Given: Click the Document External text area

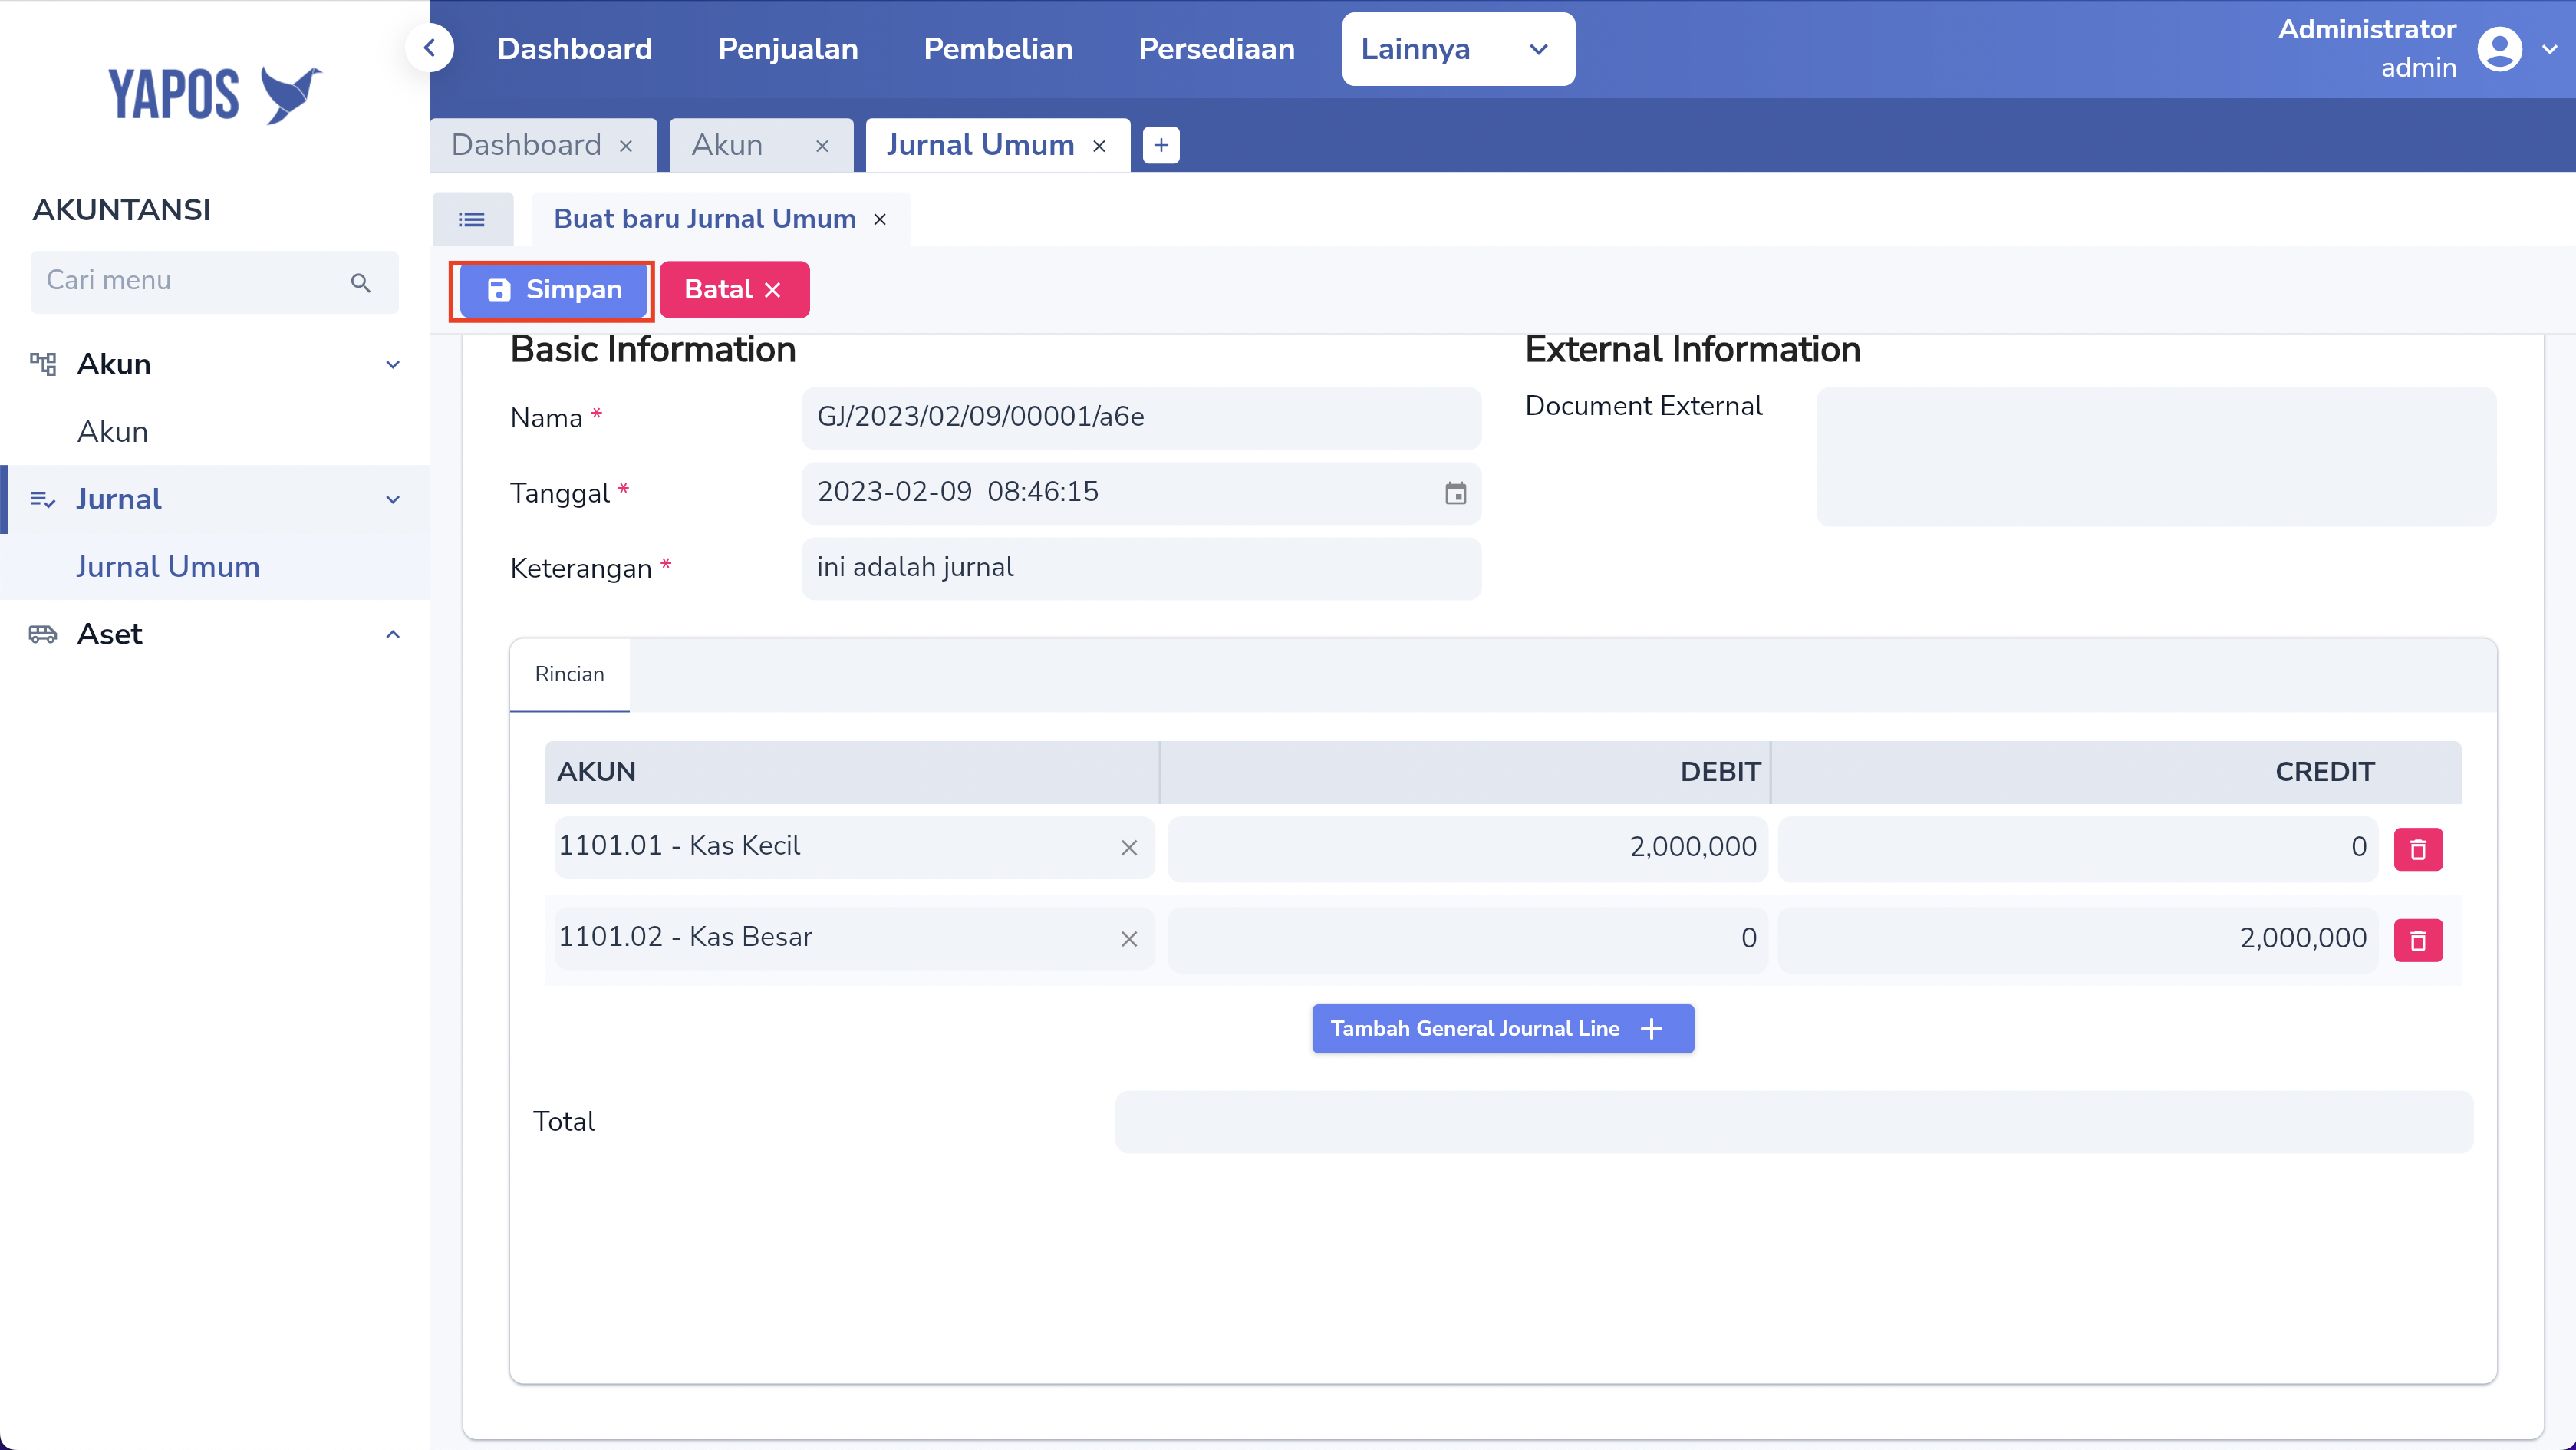Looking at the screenshot, I should point(2156,457).
